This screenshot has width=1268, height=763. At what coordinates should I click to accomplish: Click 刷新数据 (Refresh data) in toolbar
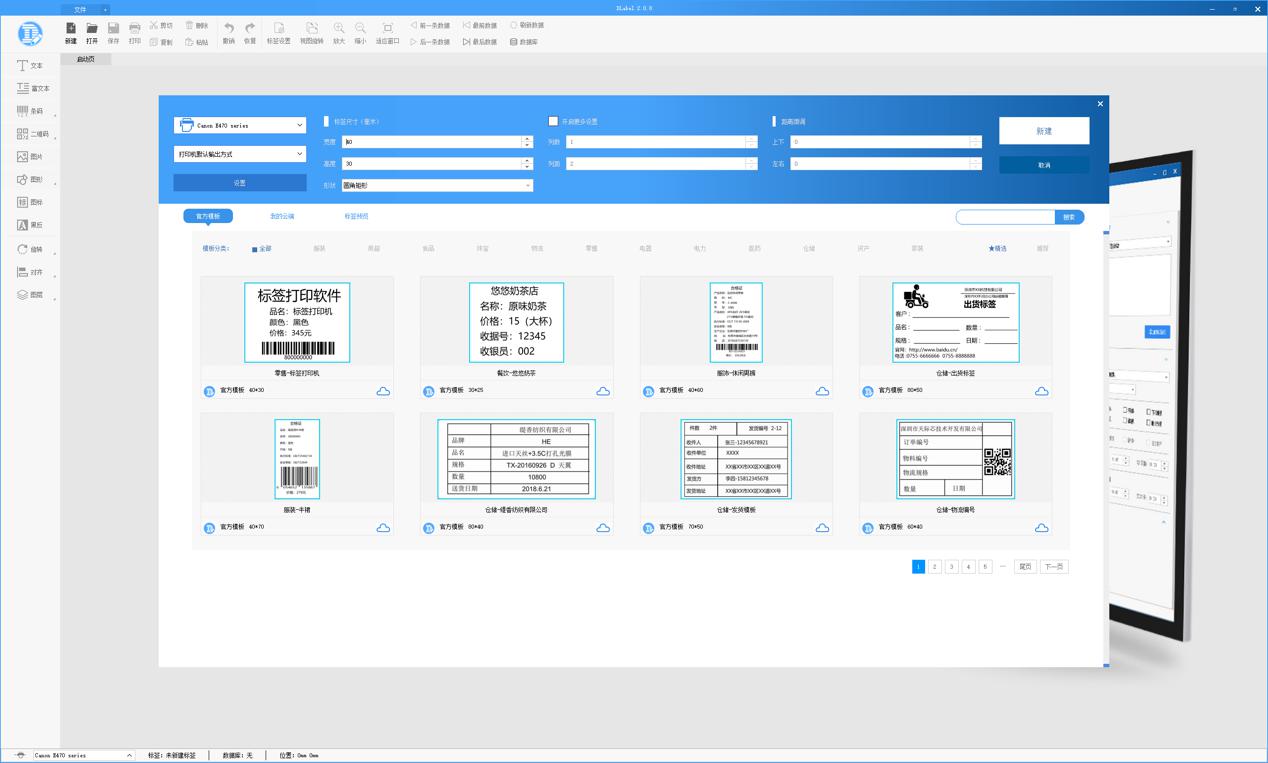pos(527,25)
